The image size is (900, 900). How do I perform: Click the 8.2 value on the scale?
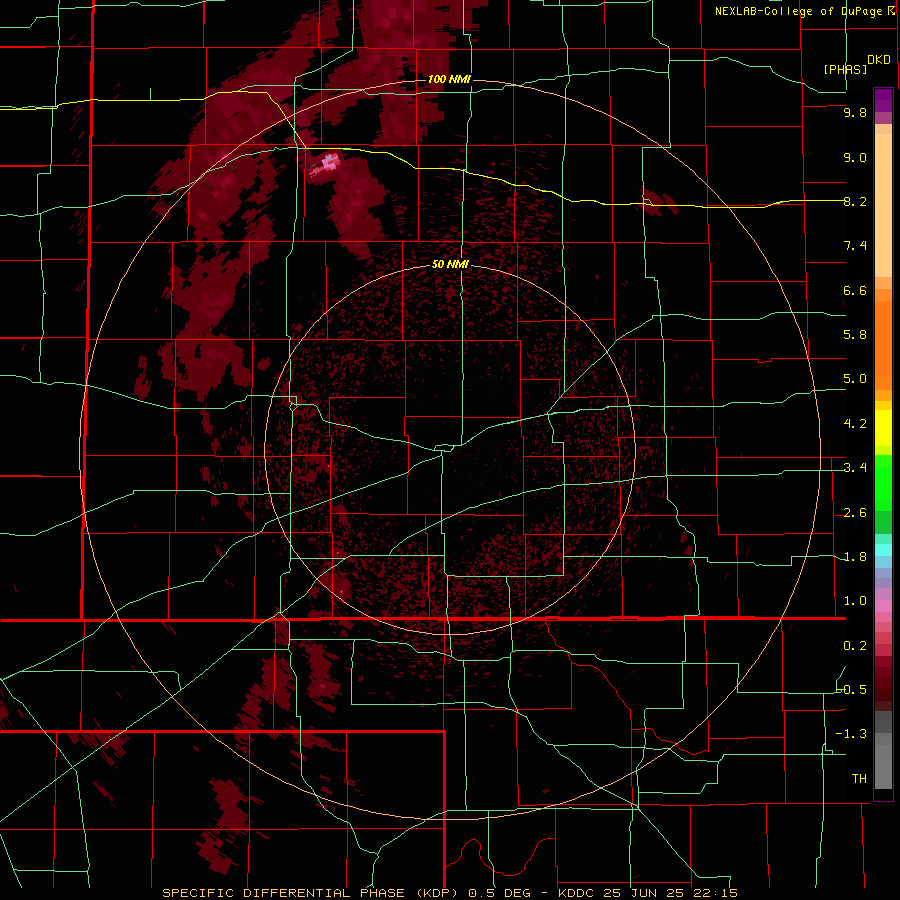(x=855, y=201)
